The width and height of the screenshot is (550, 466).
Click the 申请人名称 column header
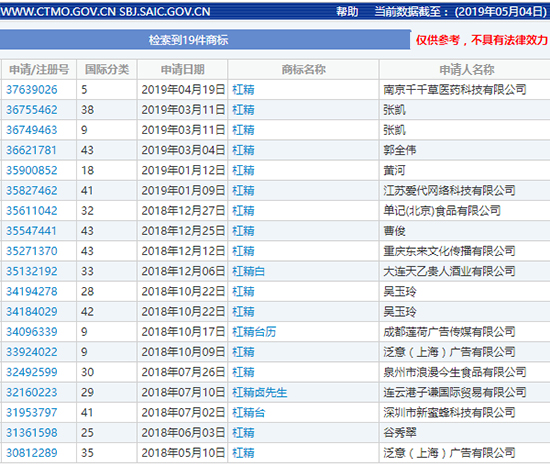pyautogui.click(x=467, y=69)
